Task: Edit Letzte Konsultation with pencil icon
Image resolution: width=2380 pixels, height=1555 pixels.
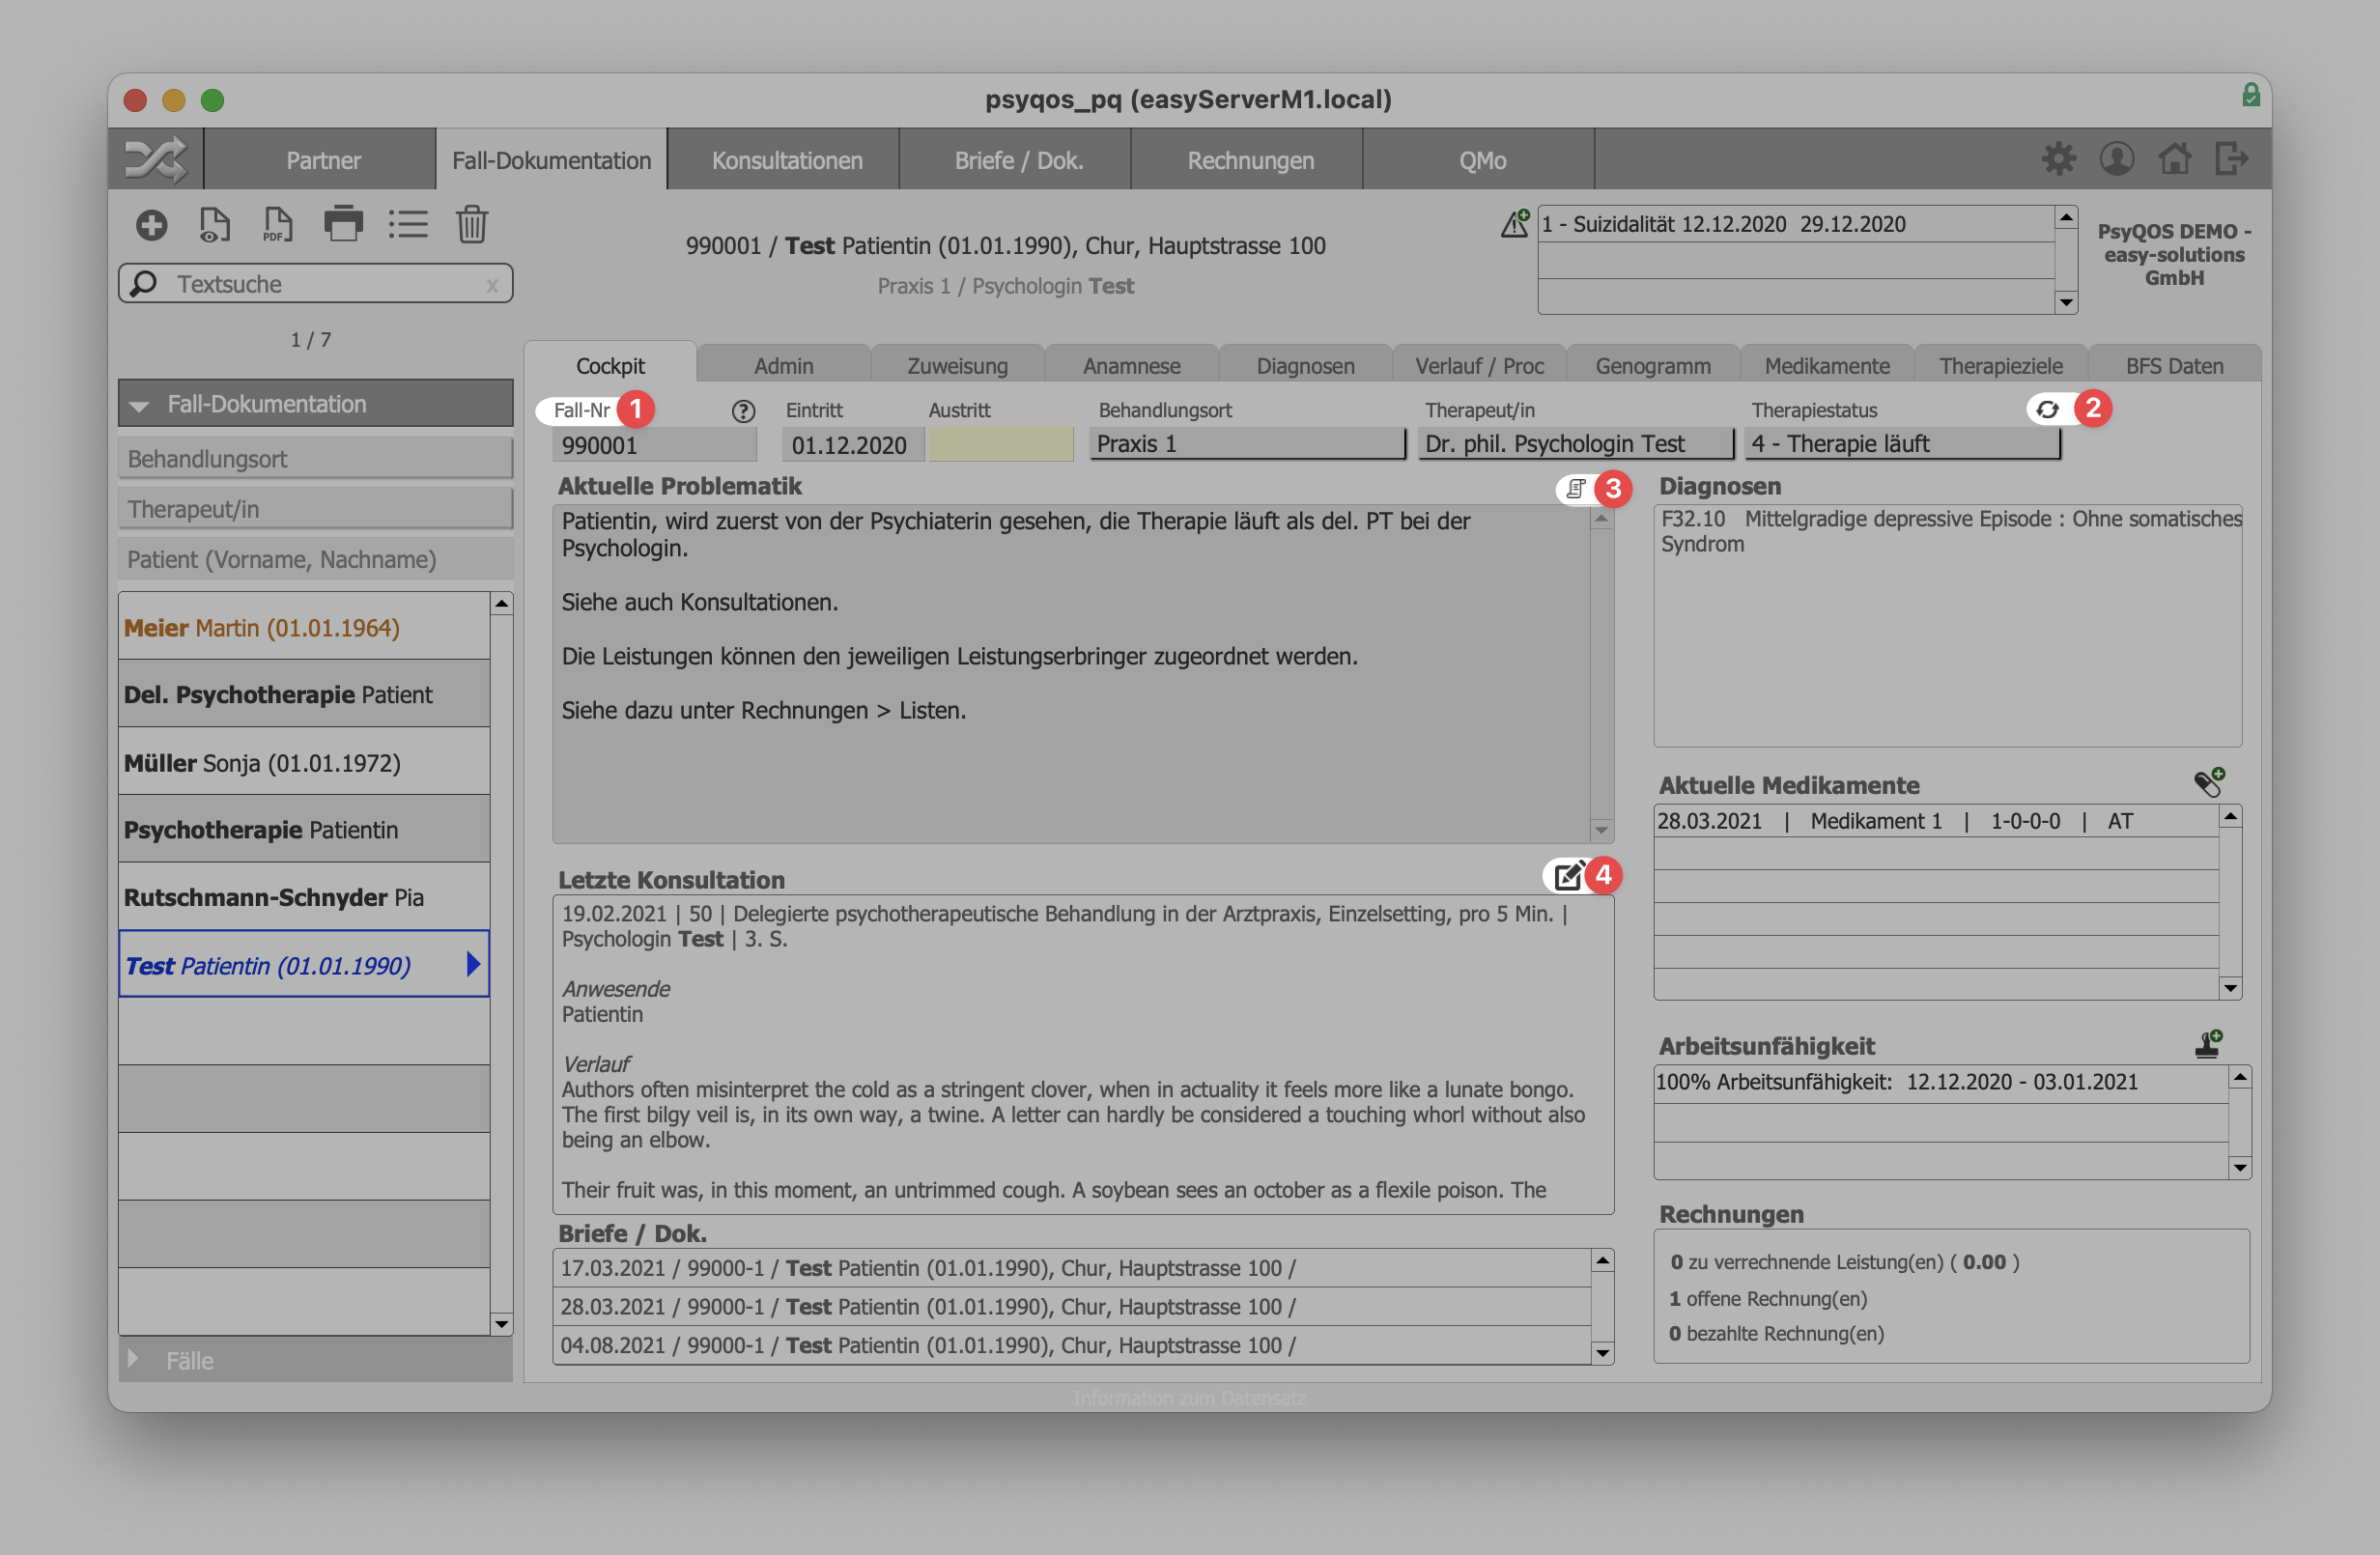Action: [x=1568, y=876]
